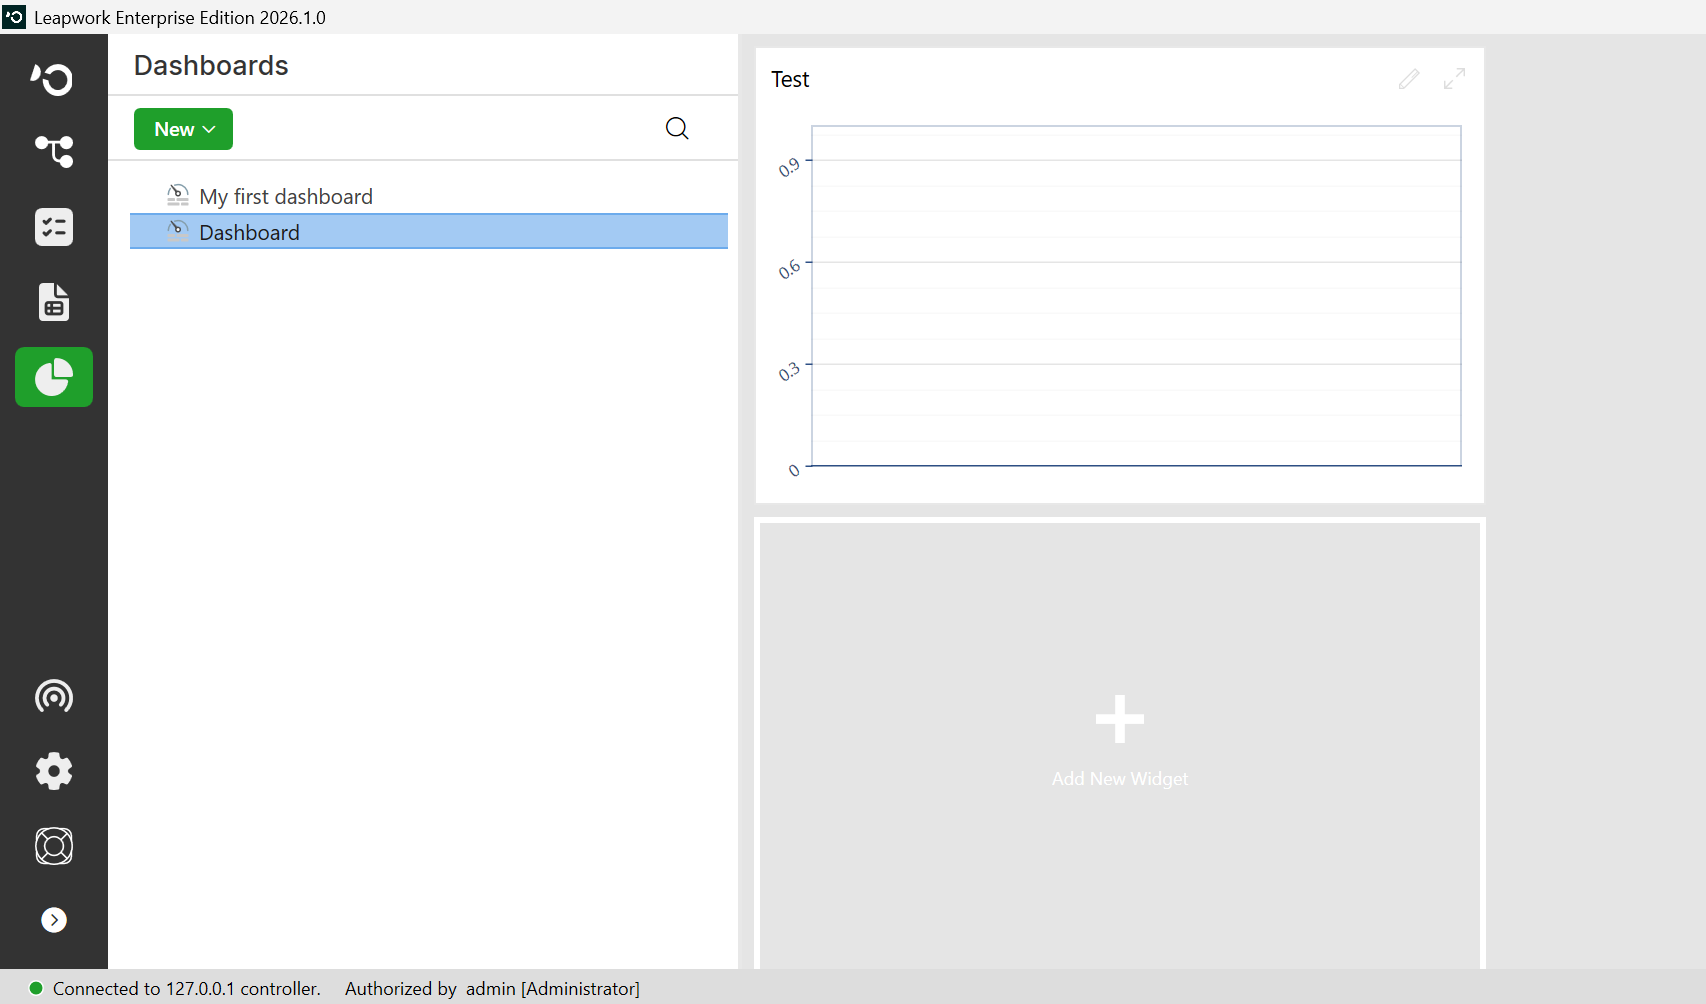Open the Schedules checklist icon

click(x=54, y=227)
